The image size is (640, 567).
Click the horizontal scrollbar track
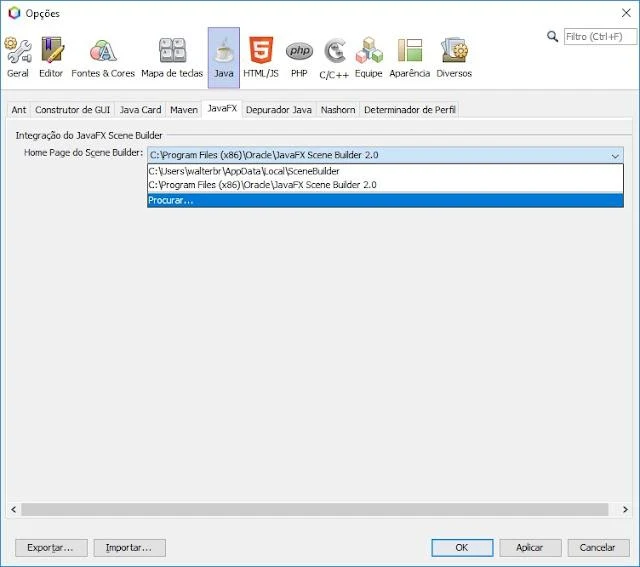pyautogui.click(x=315, y=509)
